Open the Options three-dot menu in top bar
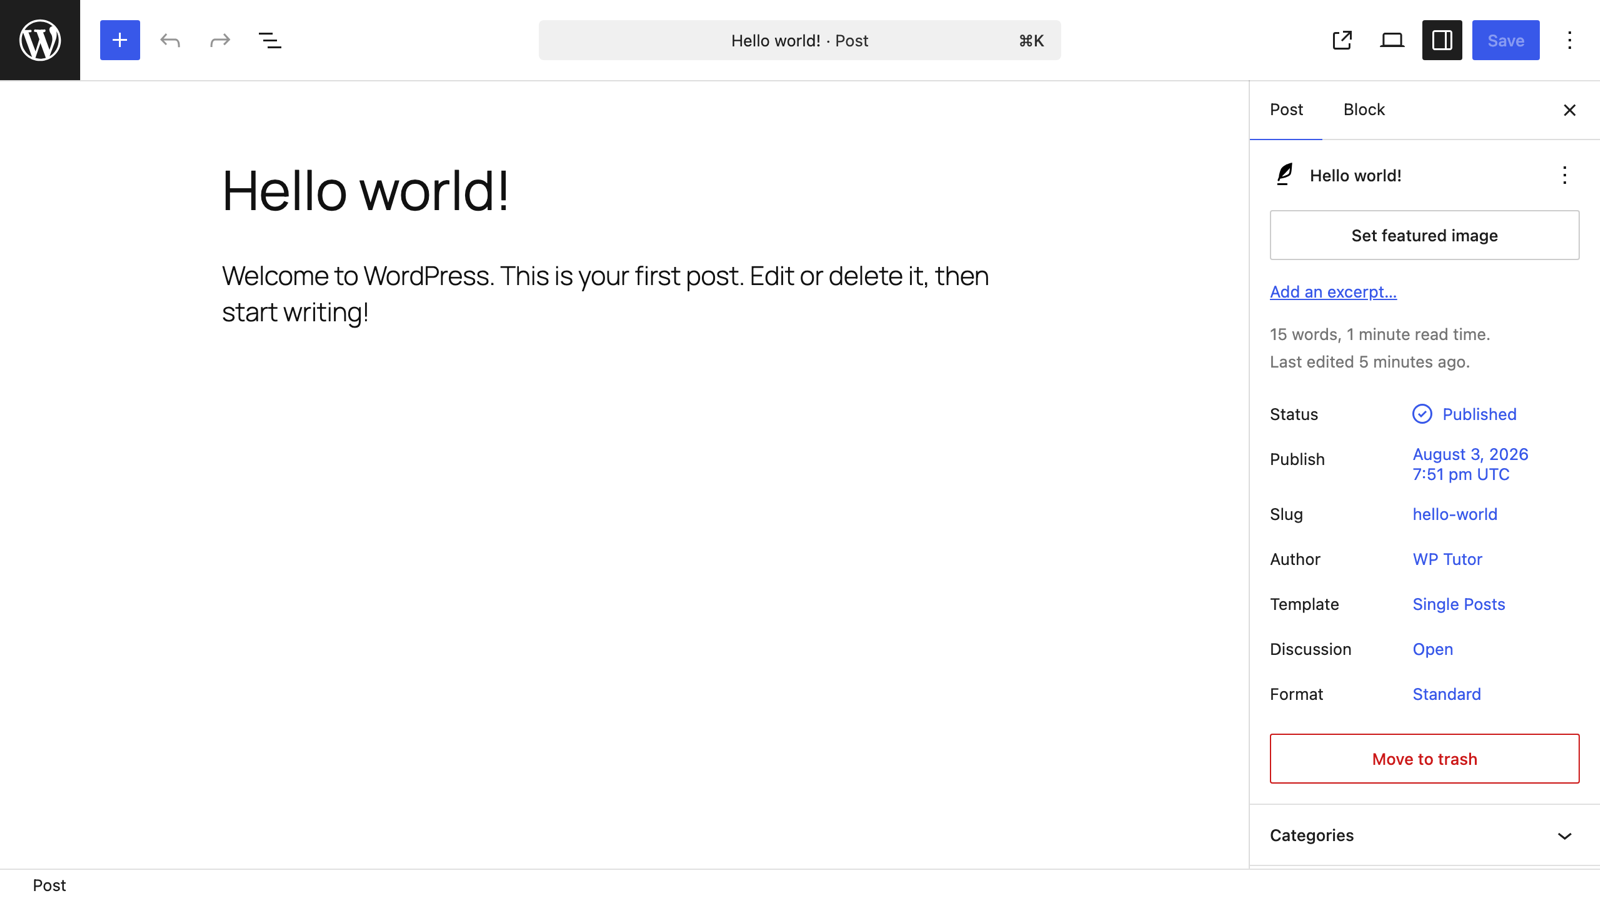Screen dimensions: 1600x900 [x=1569, y=40]
